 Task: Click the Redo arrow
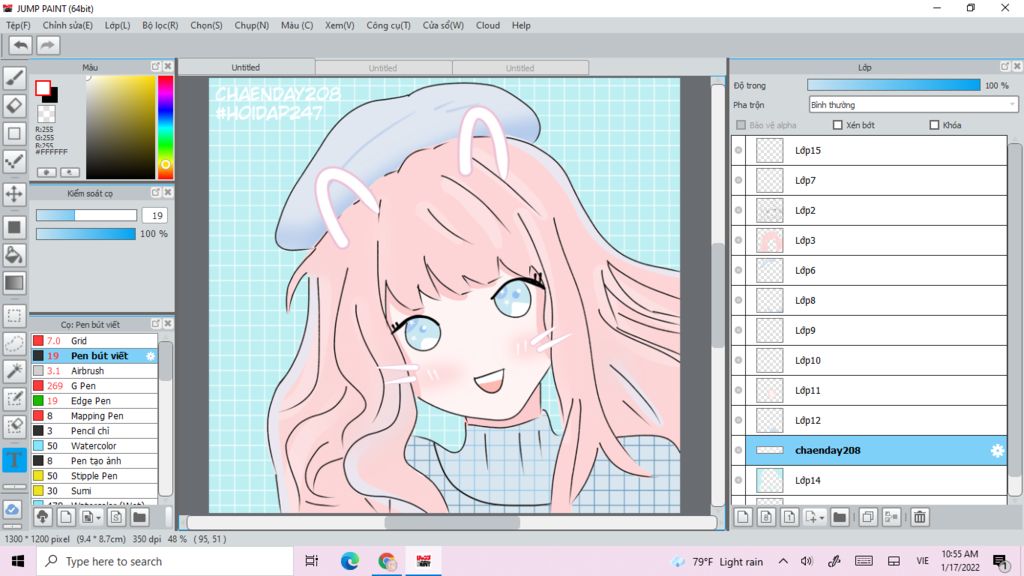coord(47,45)
